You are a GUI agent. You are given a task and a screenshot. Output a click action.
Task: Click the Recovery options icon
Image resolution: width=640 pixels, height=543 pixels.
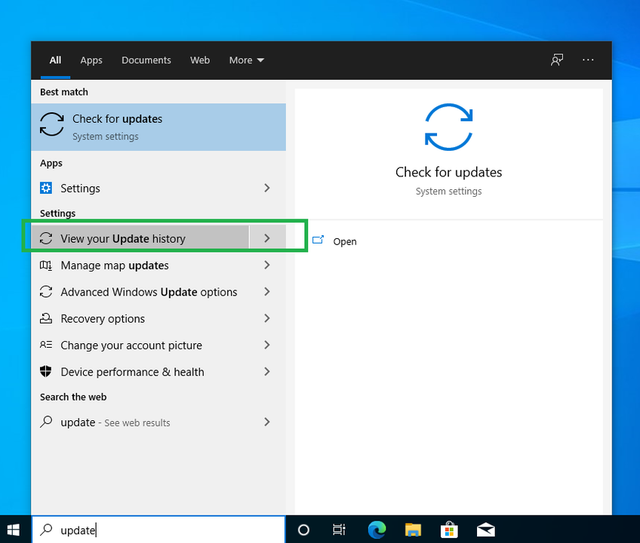tap(46, 318)
